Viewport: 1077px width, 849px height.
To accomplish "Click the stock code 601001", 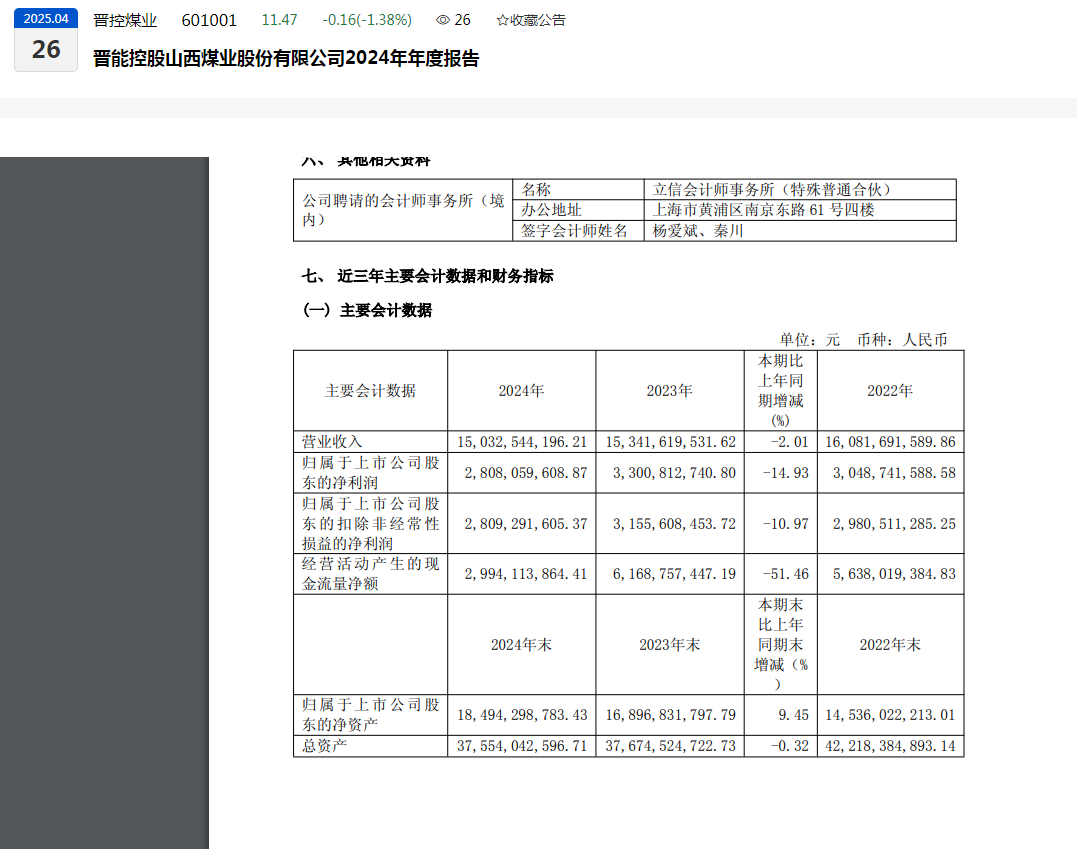I will pyautogui.click(x=209, y=20).
